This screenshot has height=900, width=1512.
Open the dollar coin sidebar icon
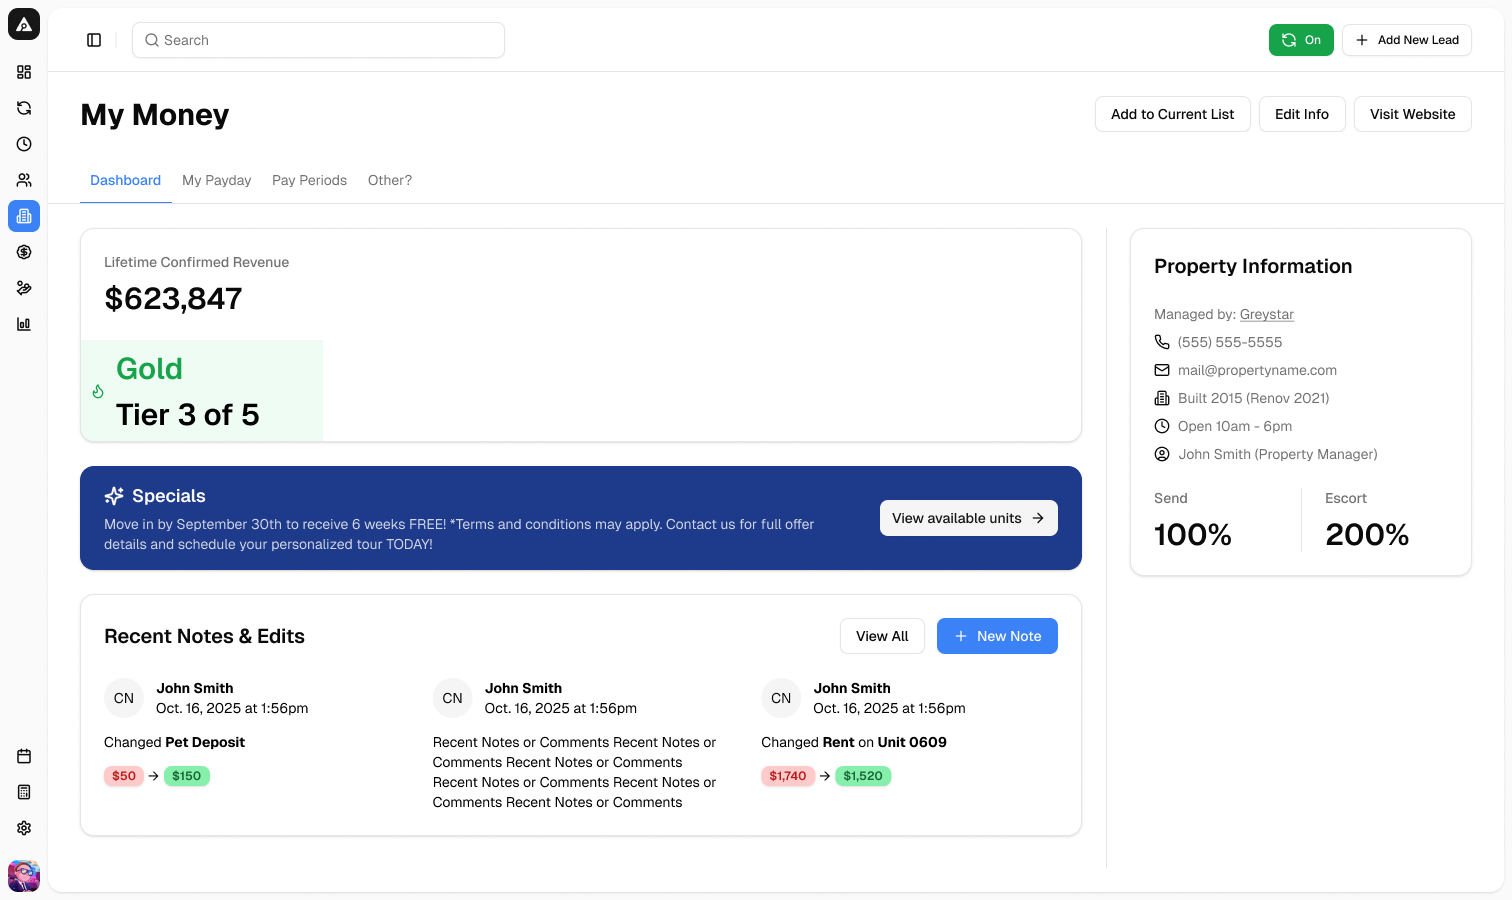pos(24,252)
